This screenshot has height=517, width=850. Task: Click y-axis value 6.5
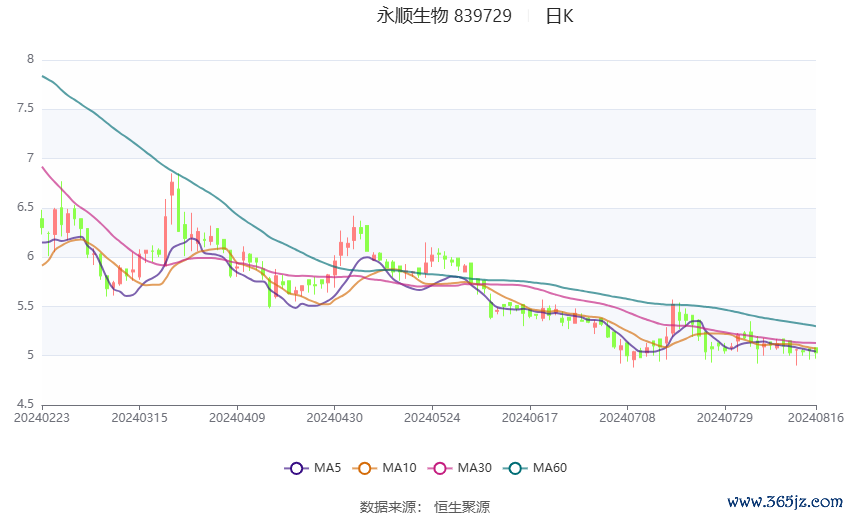point(25,207)
